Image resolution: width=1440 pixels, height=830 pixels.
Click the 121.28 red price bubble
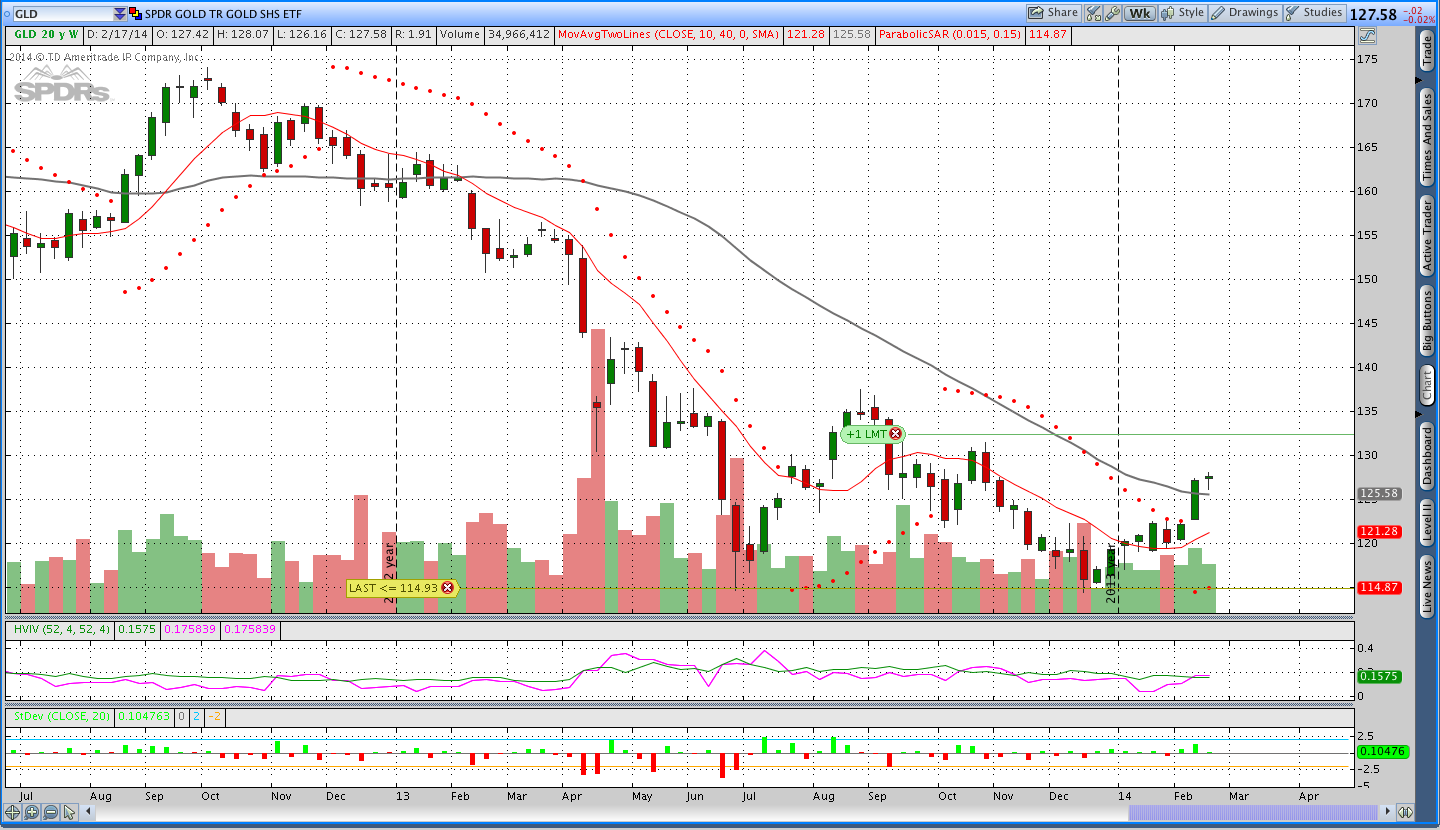1379,531
